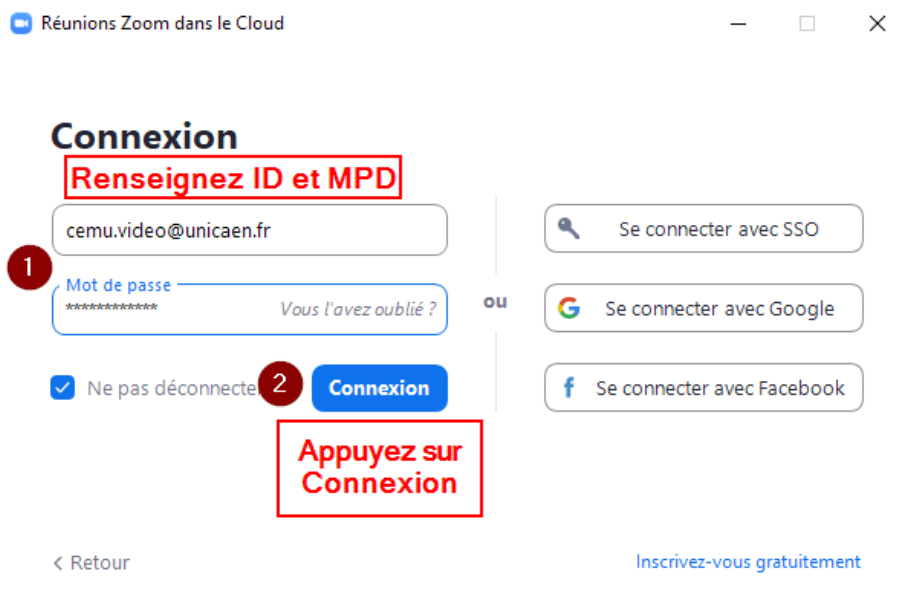Uncheck the Ne pas déconnecter checkbox

[63, 388]
